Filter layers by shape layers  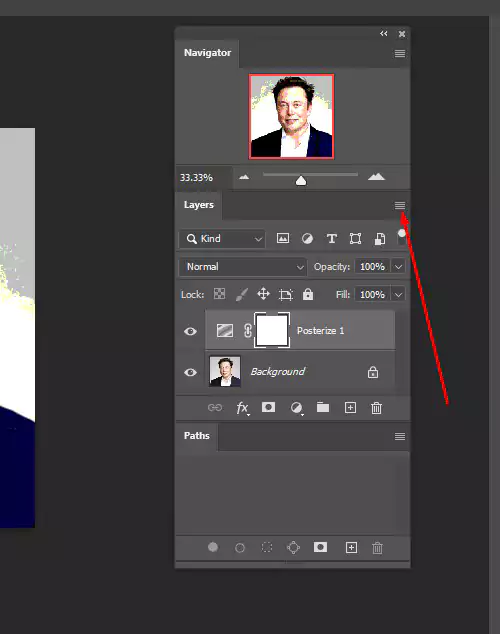pos(355,239)
